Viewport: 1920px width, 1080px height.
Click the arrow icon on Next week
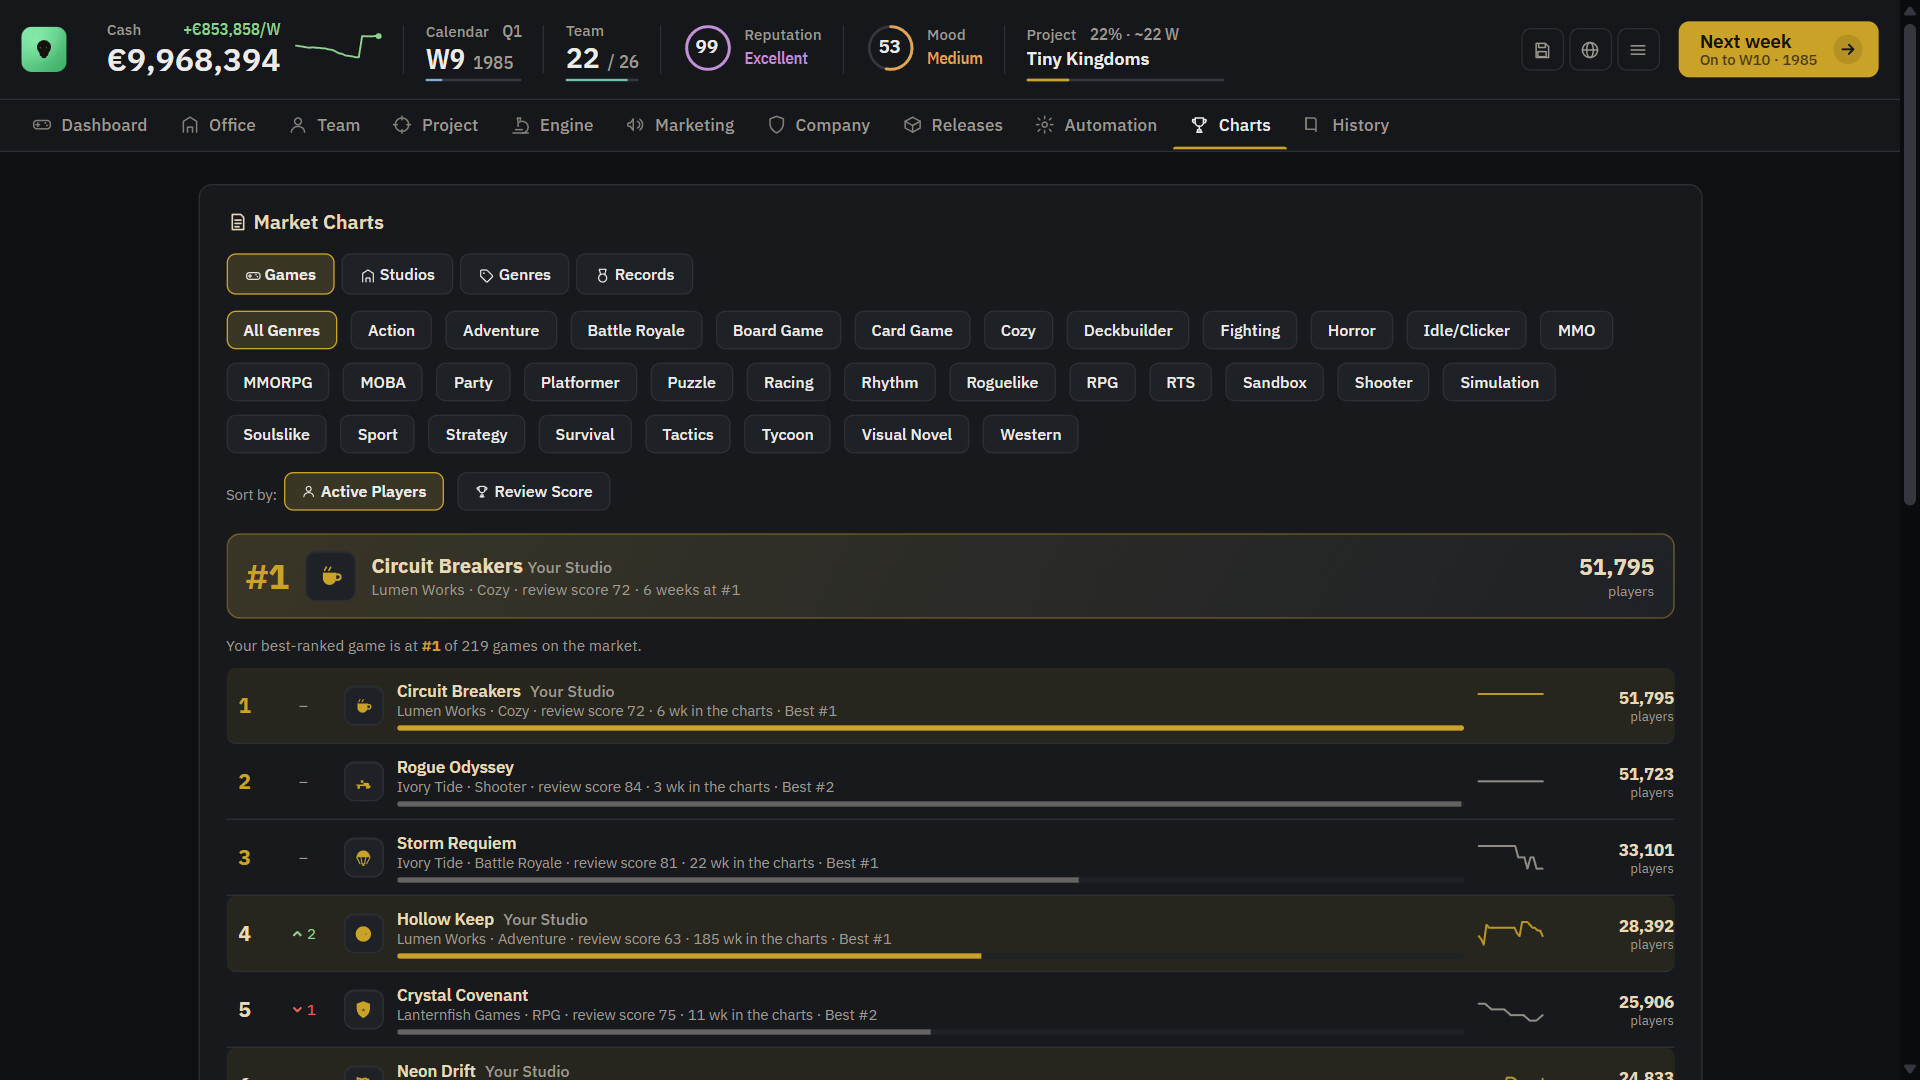point(1848,49)
